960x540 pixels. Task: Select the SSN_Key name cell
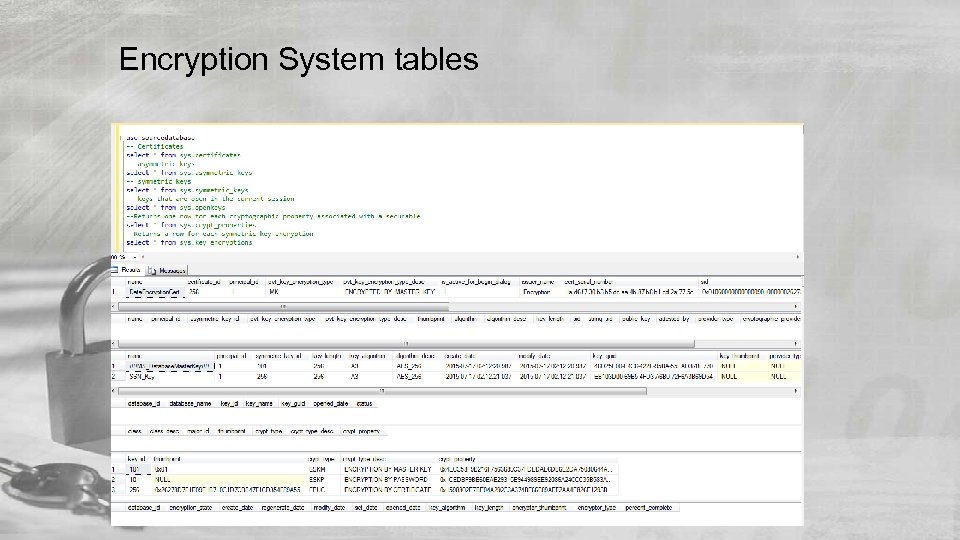[170, 377]
